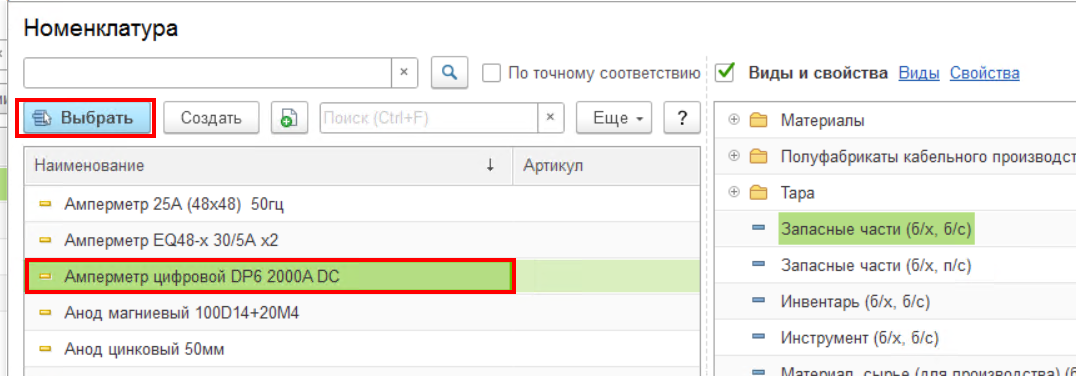Click the Создать button
The image size is (1076, 376).
(211, 117)
